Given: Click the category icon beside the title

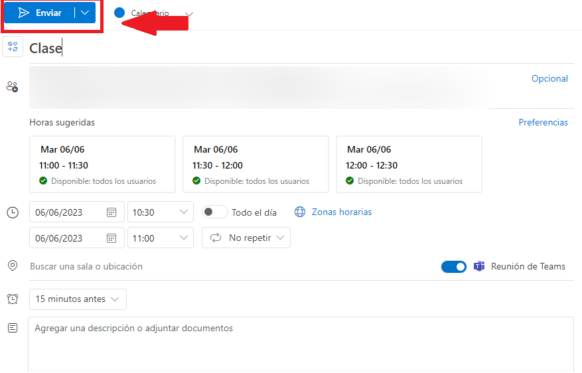Looking at the screenshot, I should point(13,47).
